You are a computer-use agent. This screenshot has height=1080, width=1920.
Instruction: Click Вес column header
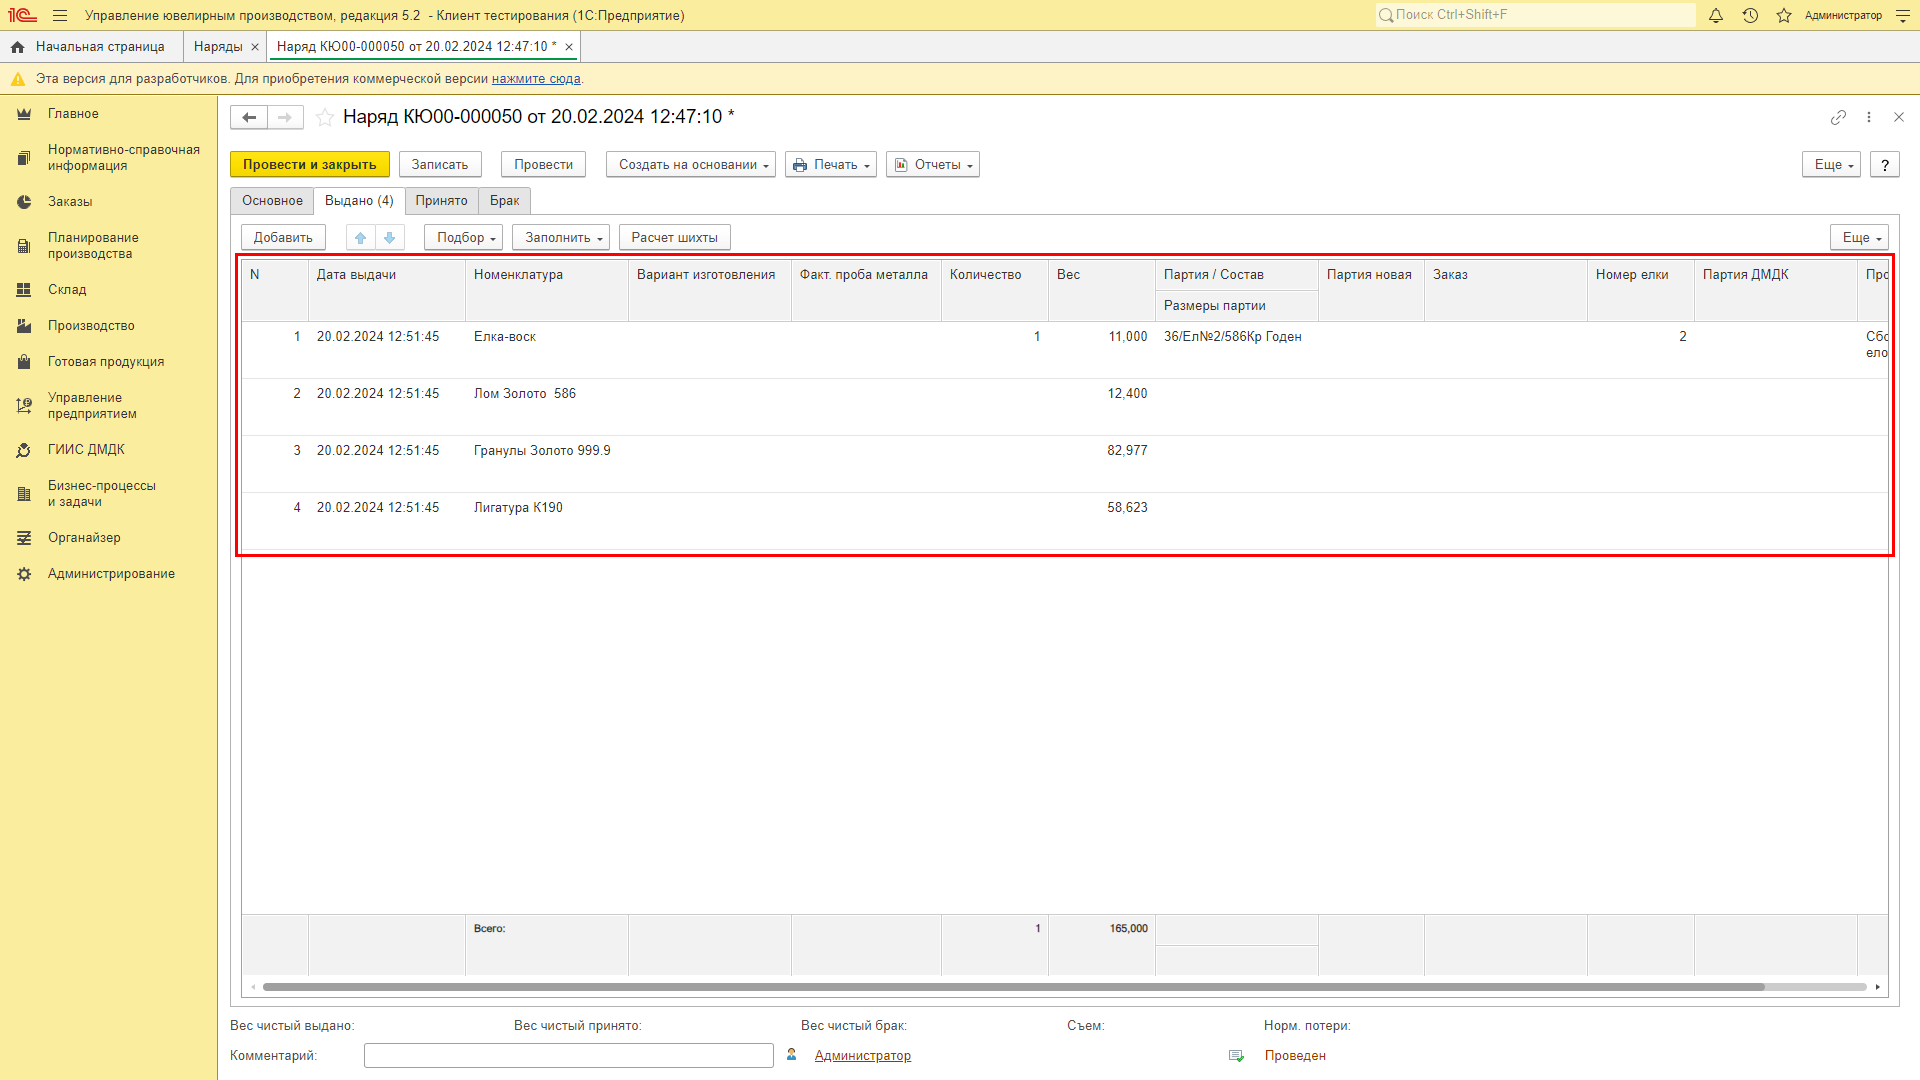click(x=1102, y=290)
